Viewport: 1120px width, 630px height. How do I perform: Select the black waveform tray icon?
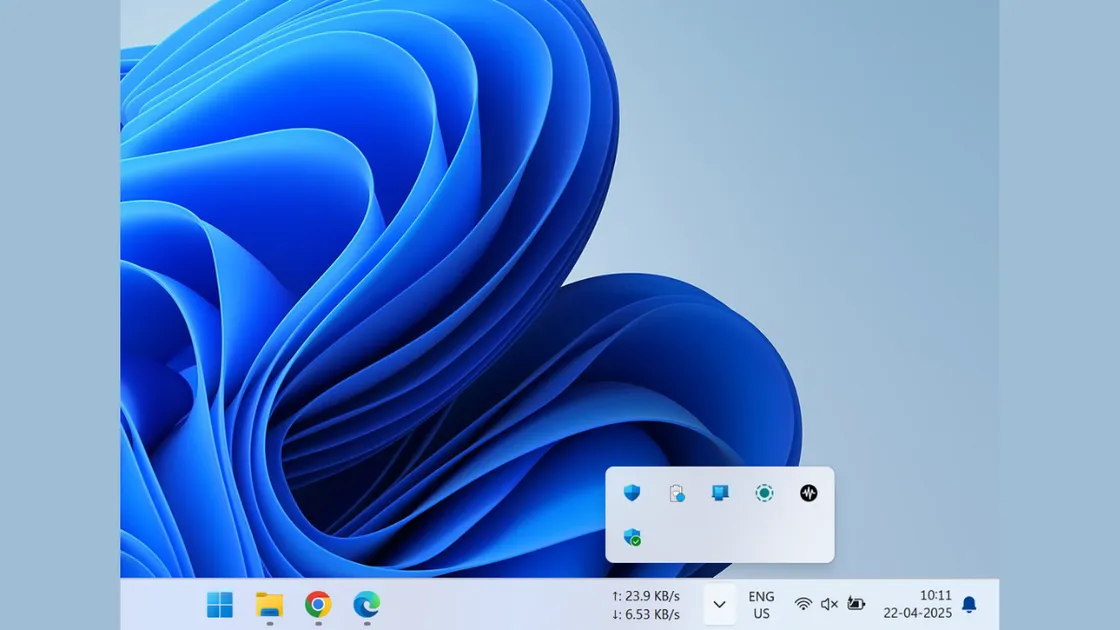808,493
